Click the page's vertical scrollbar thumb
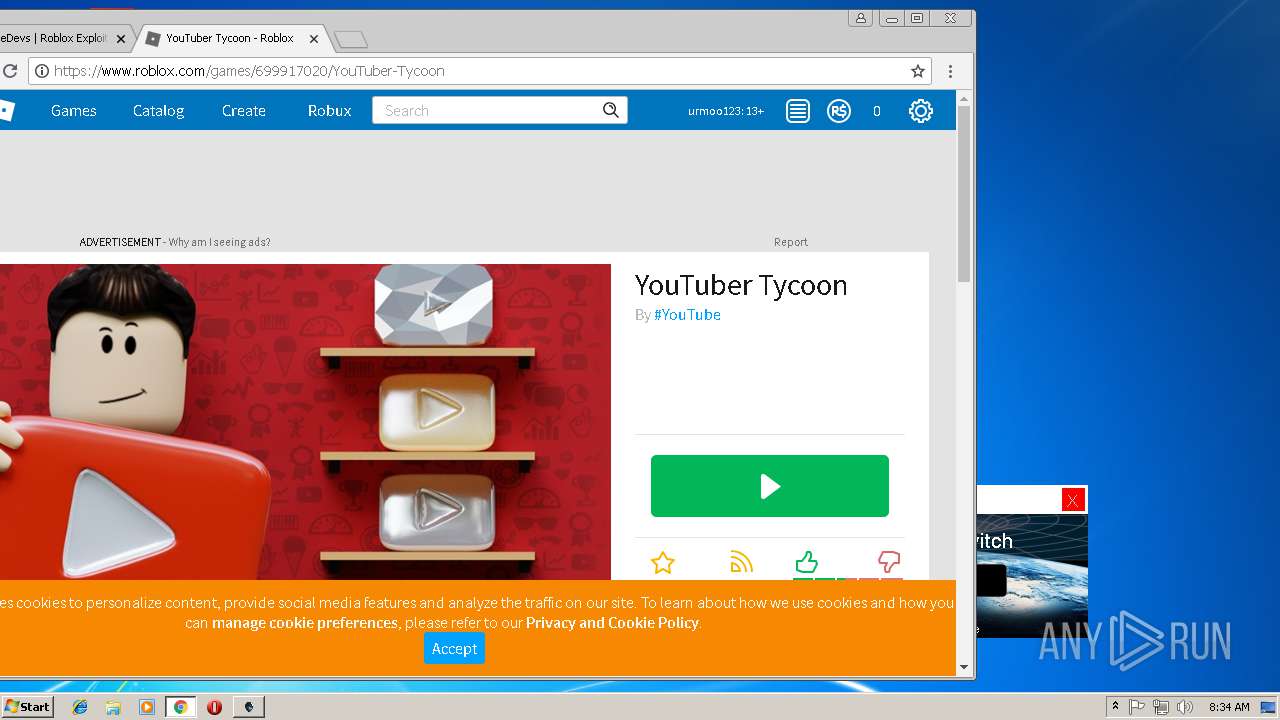The height and width of the screenshot is (720, 1280). (964, 194)
